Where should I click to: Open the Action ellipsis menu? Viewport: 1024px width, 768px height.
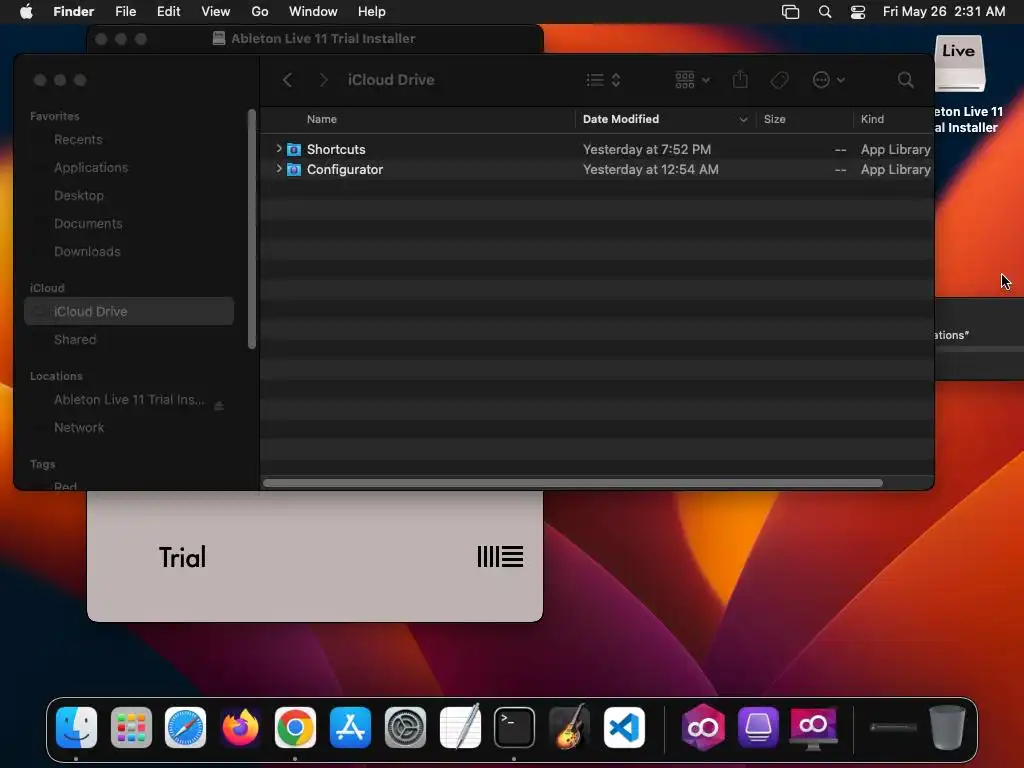click(x=828, y=80)
